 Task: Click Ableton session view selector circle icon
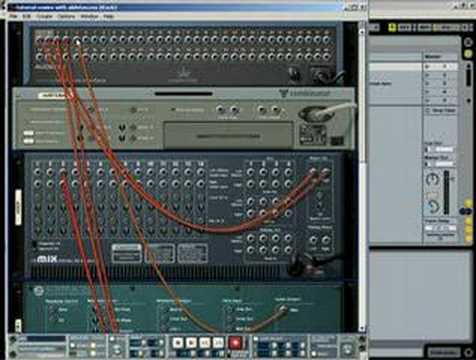468,42
